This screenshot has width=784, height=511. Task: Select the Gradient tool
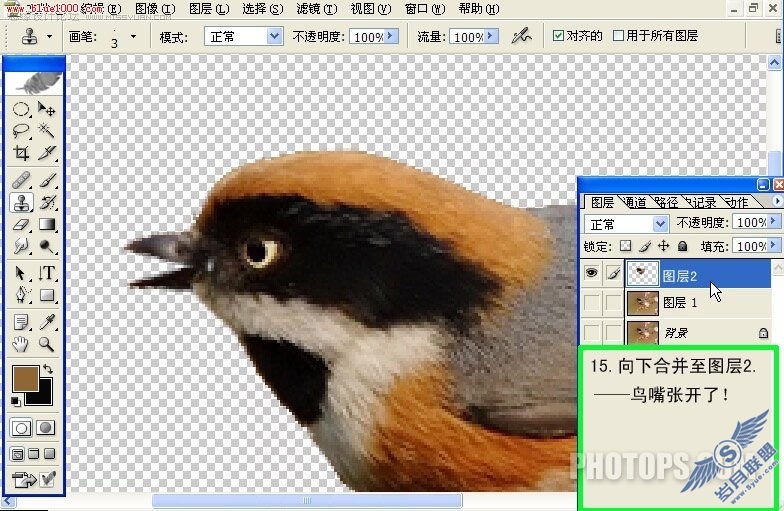pos(46,224)
